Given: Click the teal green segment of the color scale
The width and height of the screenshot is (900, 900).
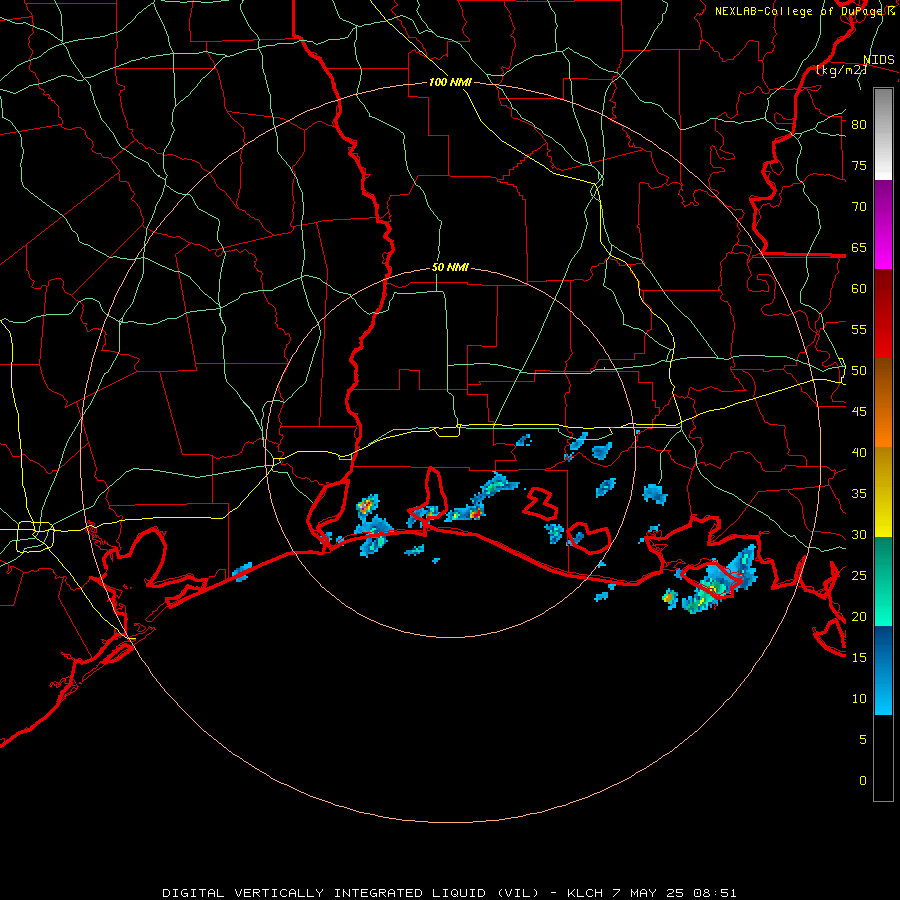Looking at the screenshot, I should (x=883, y=581).
